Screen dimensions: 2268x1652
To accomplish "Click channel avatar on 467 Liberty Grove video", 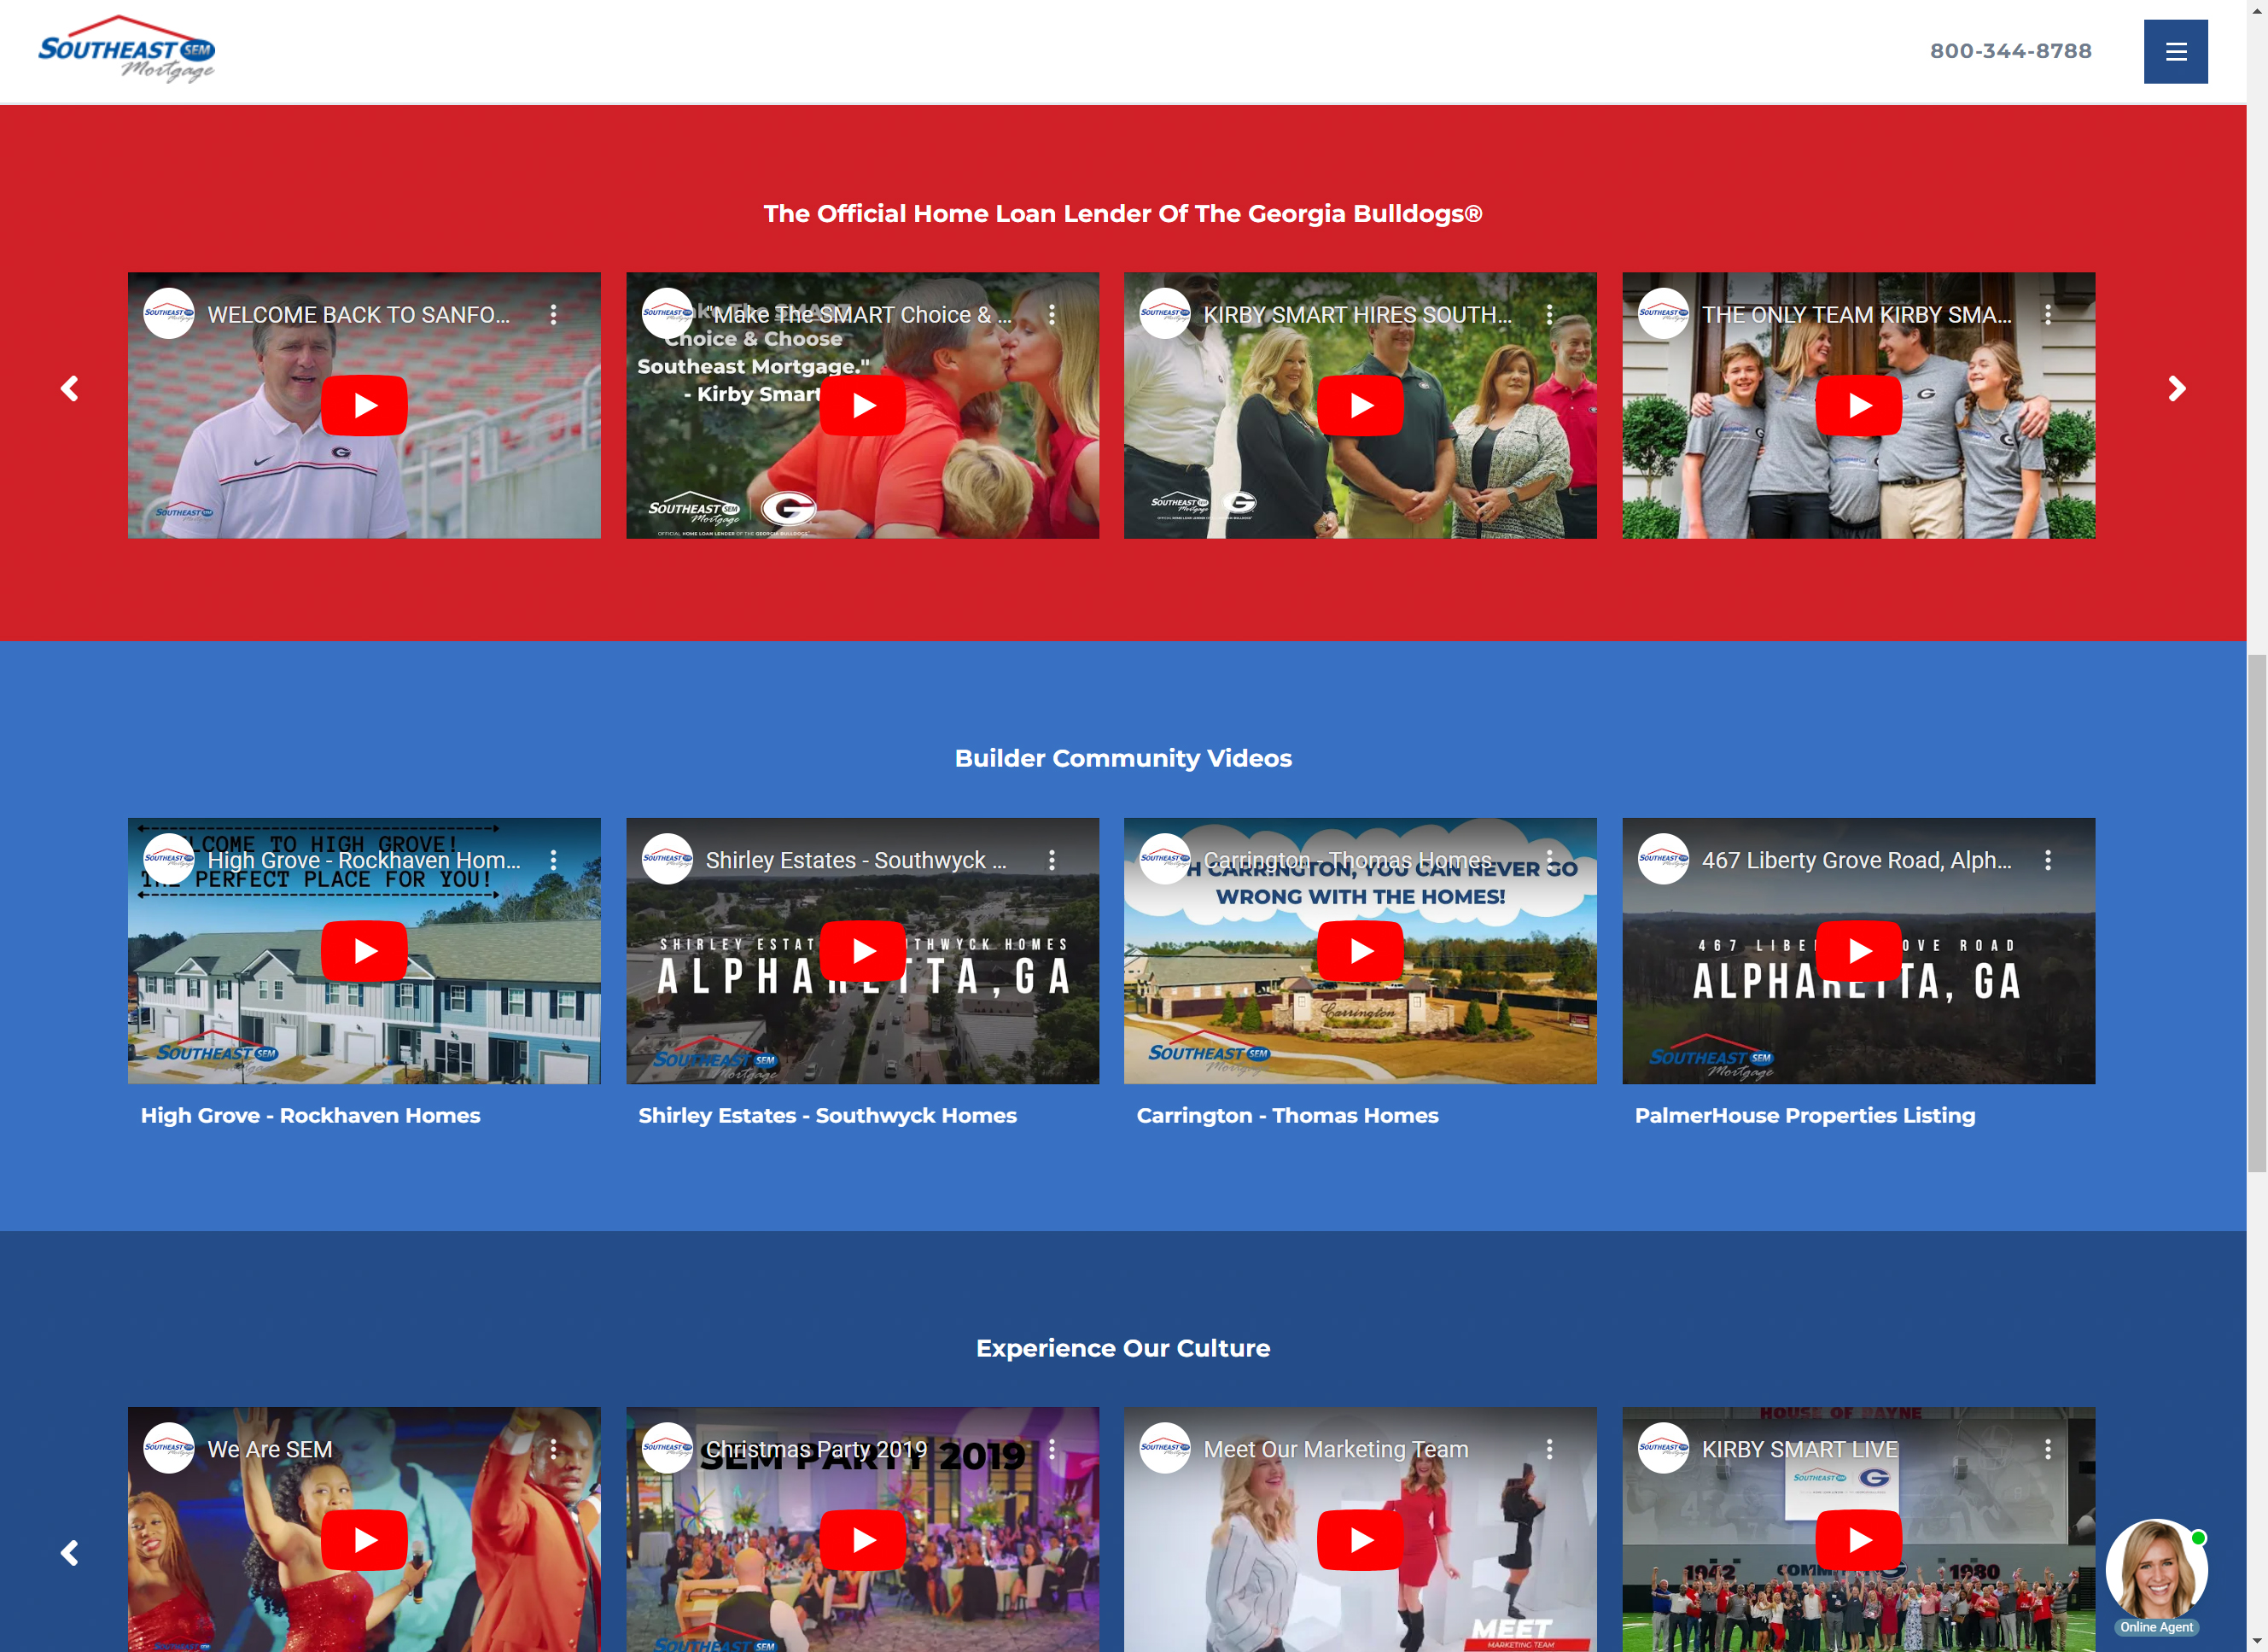I will pos(1663,859).
